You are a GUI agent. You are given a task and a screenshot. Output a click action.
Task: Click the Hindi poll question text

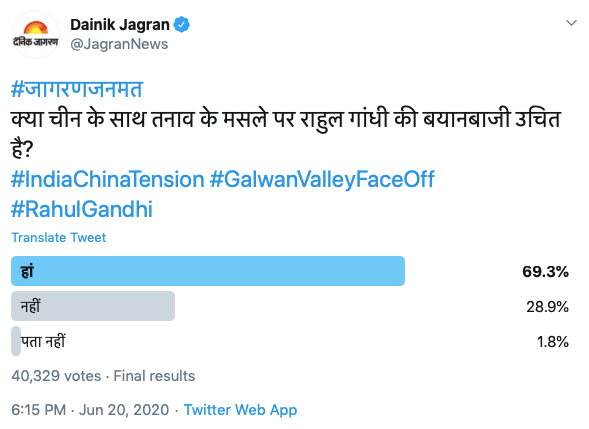(285, 133)
